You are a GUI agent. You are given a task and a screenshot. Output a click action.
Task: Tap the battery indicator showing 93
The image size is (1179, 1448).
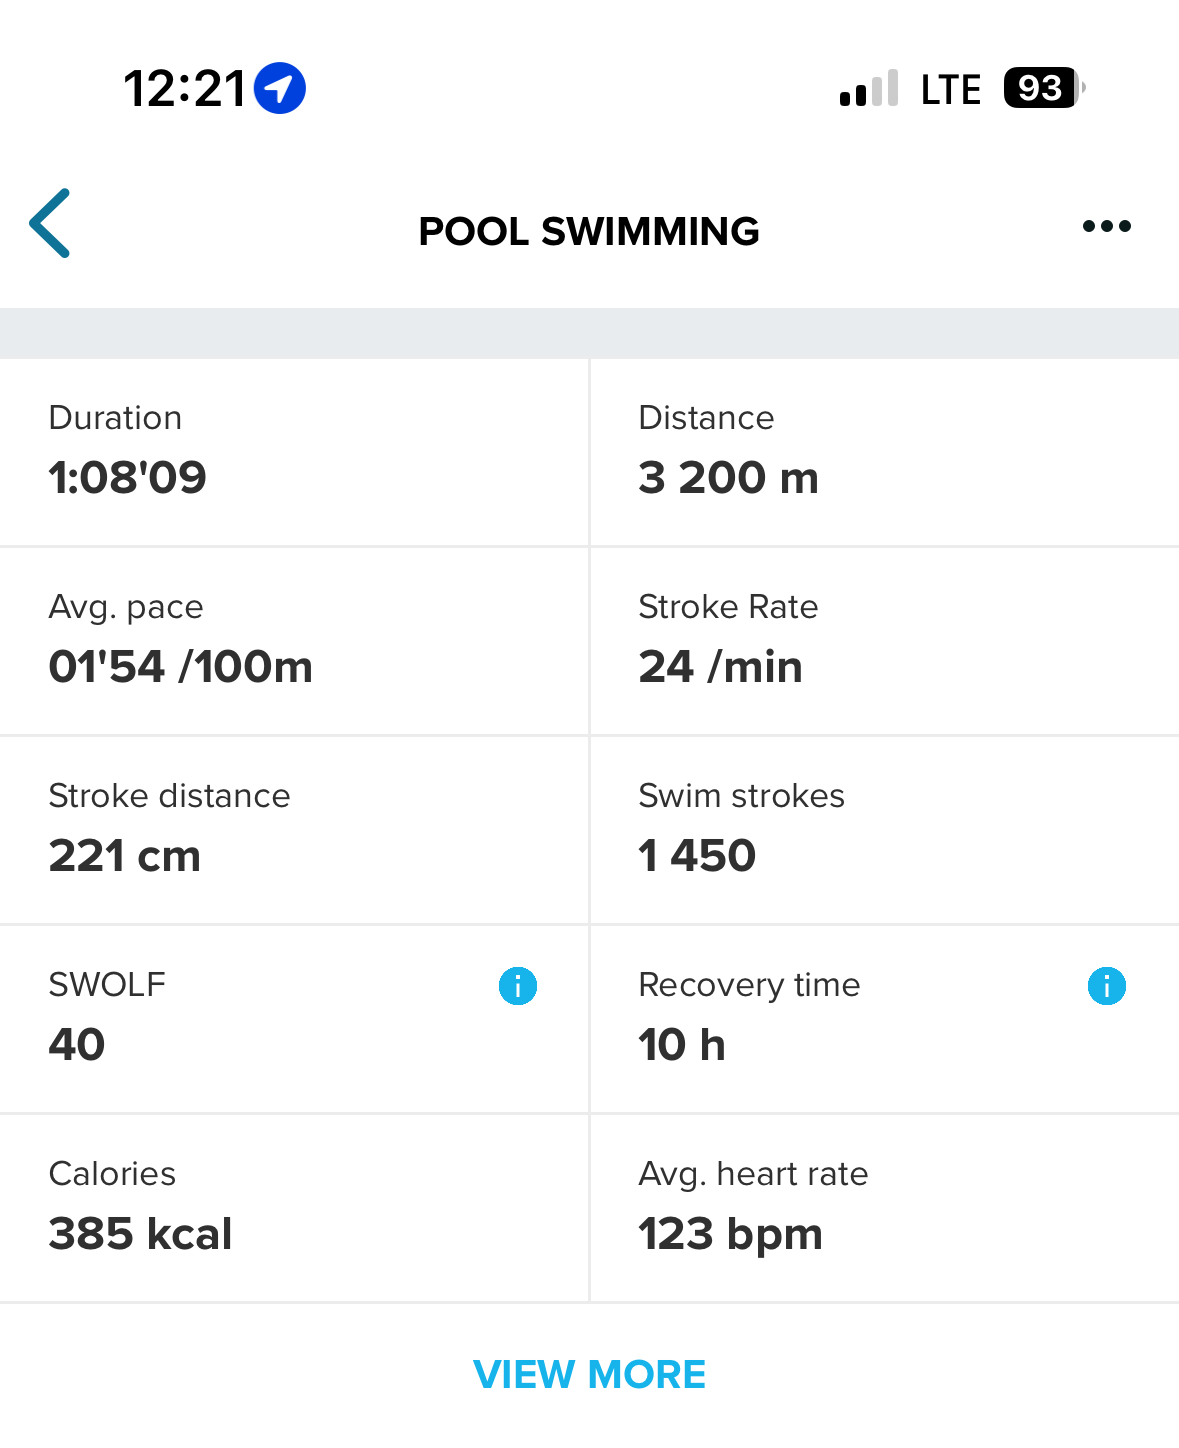click(x=1042, y=88)
